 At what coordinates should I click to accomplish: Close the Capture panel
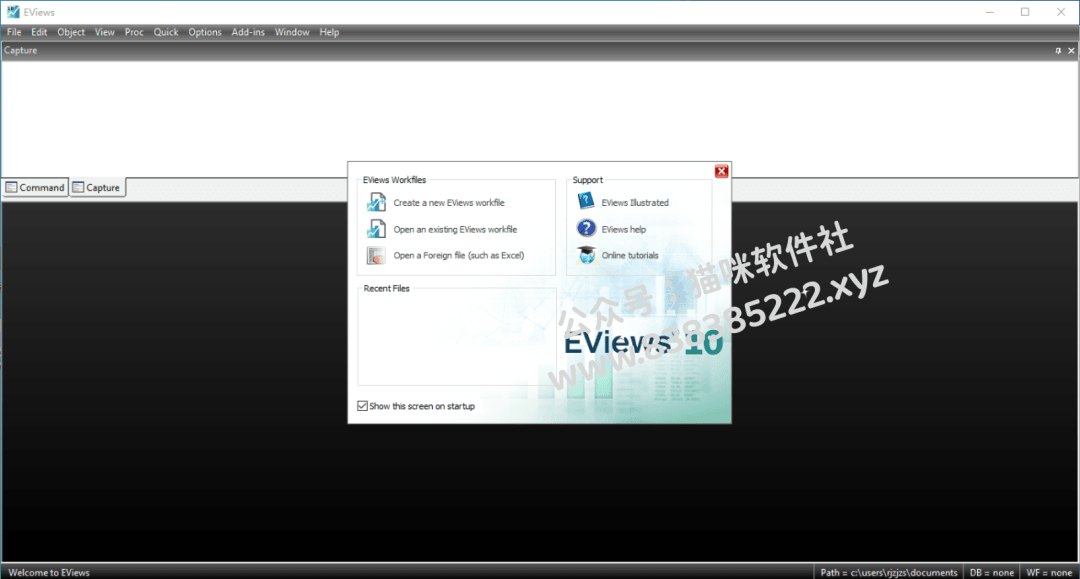[1071, 51]
